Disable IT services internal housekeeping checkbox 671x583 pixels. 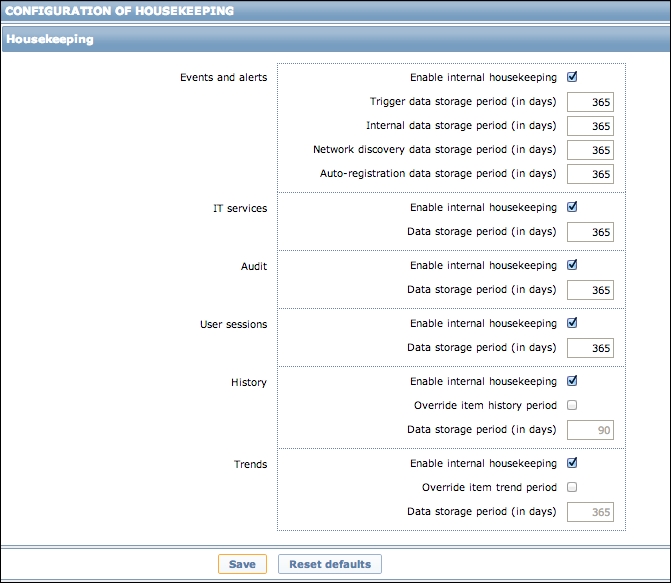[x=572, y=208]
